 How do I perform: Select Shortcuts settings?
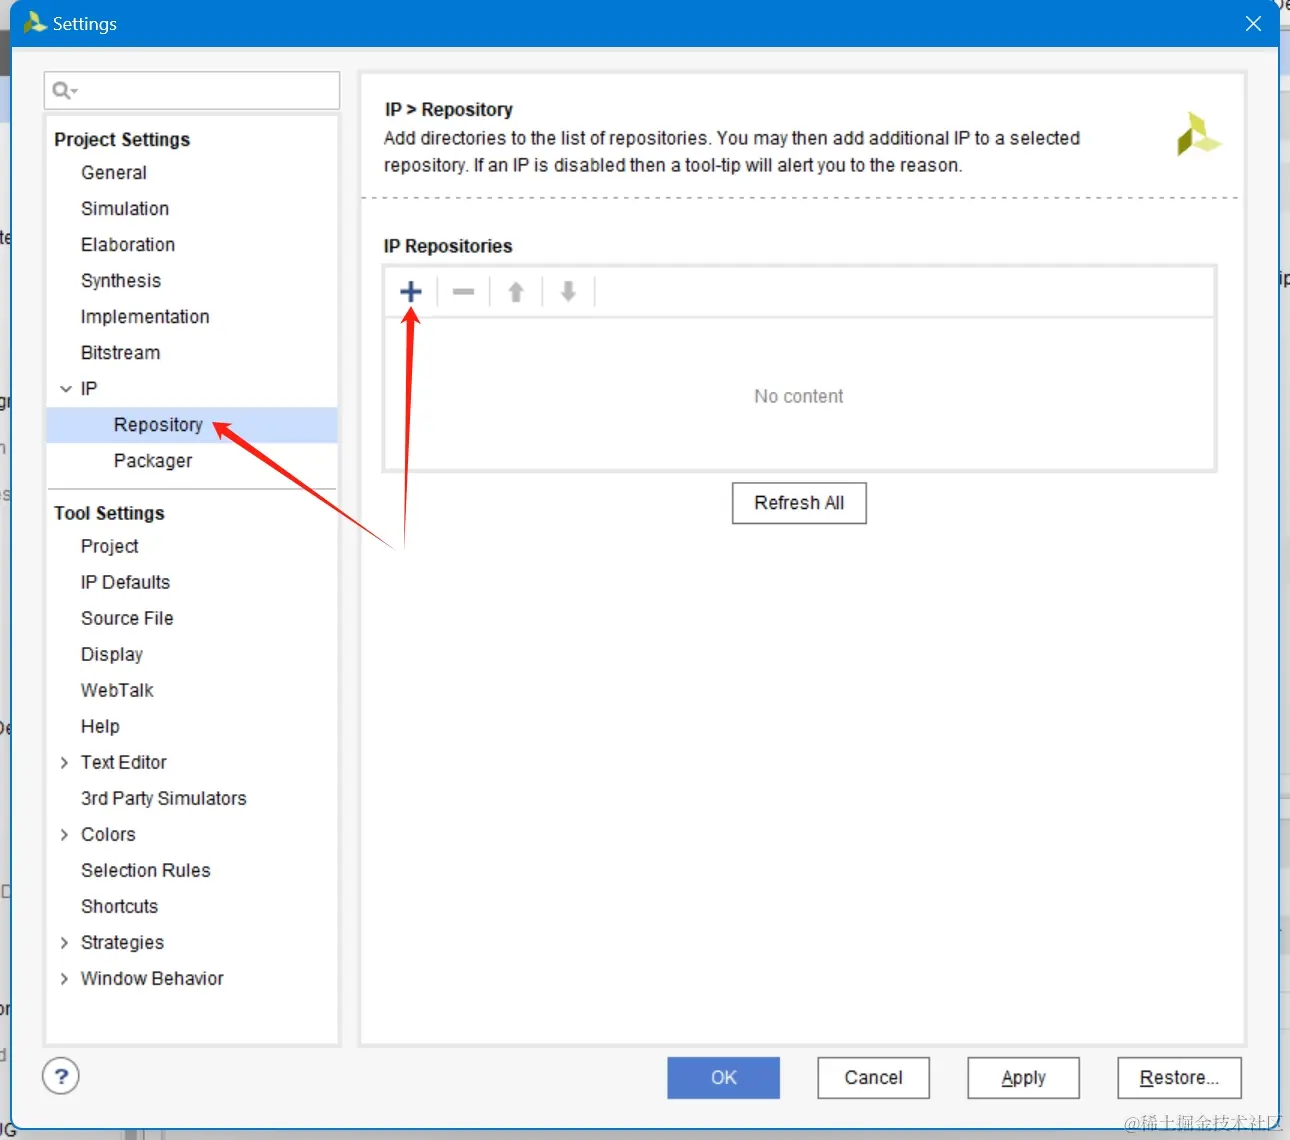[120, 907]
